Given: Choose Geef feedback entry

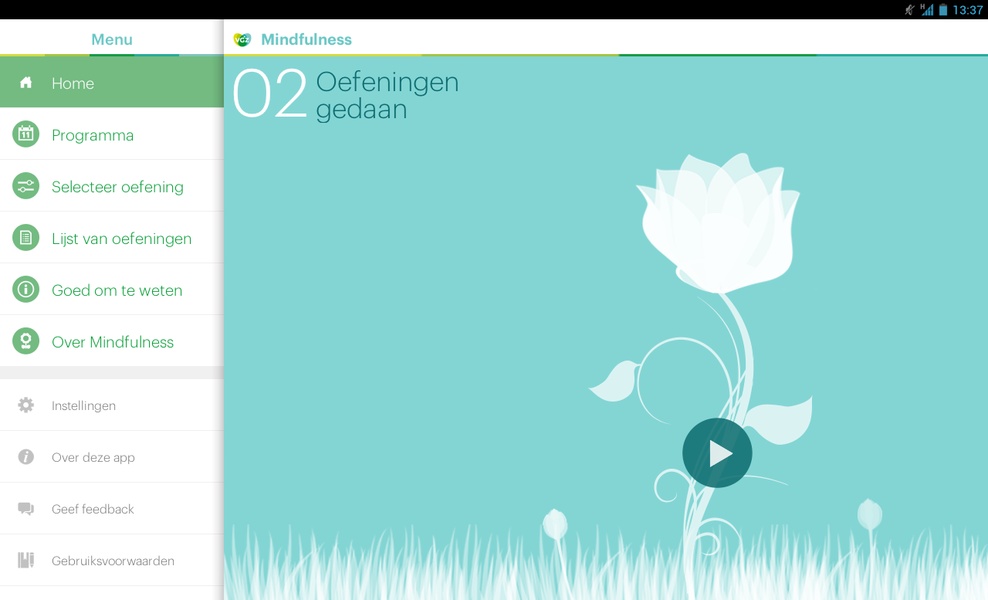Looking at the screenshot, I should point(112,509).
